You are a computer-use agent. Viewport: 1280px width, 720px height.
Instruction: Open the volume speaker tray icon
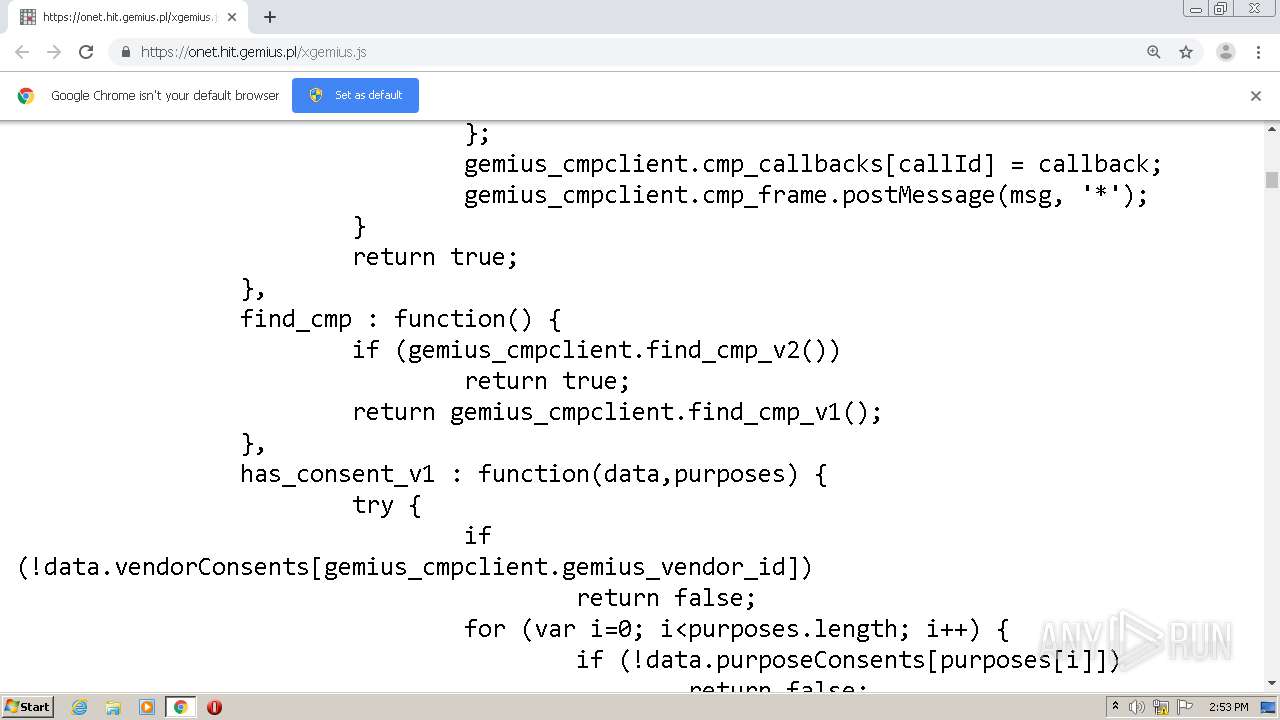[1137, 707]
